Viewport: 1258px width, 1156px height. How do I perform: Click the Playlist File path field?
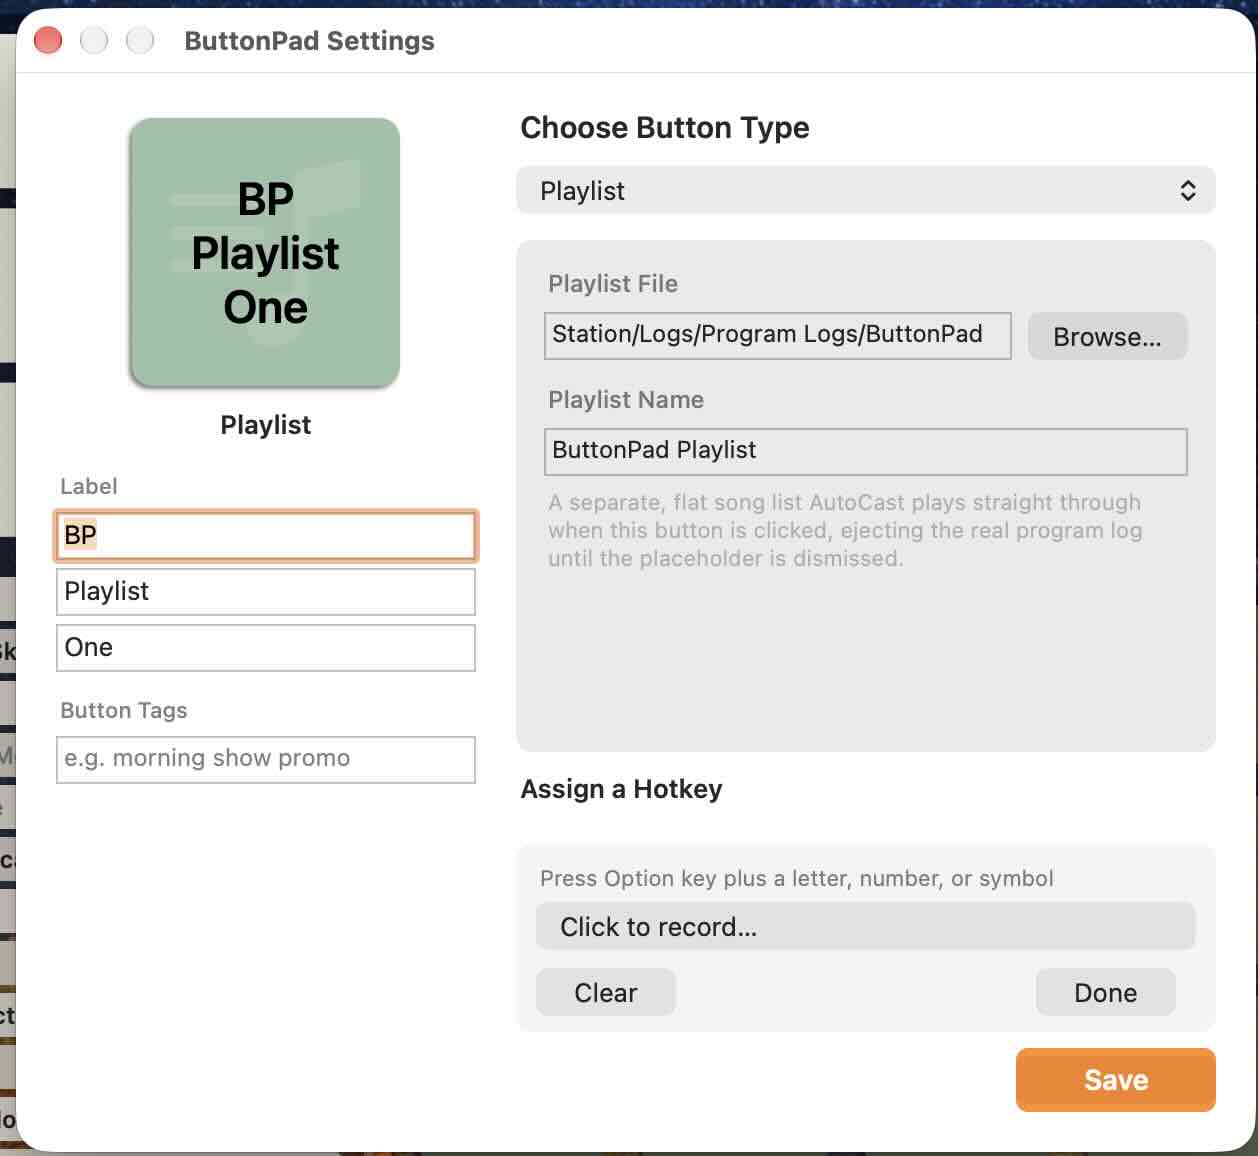777,335
